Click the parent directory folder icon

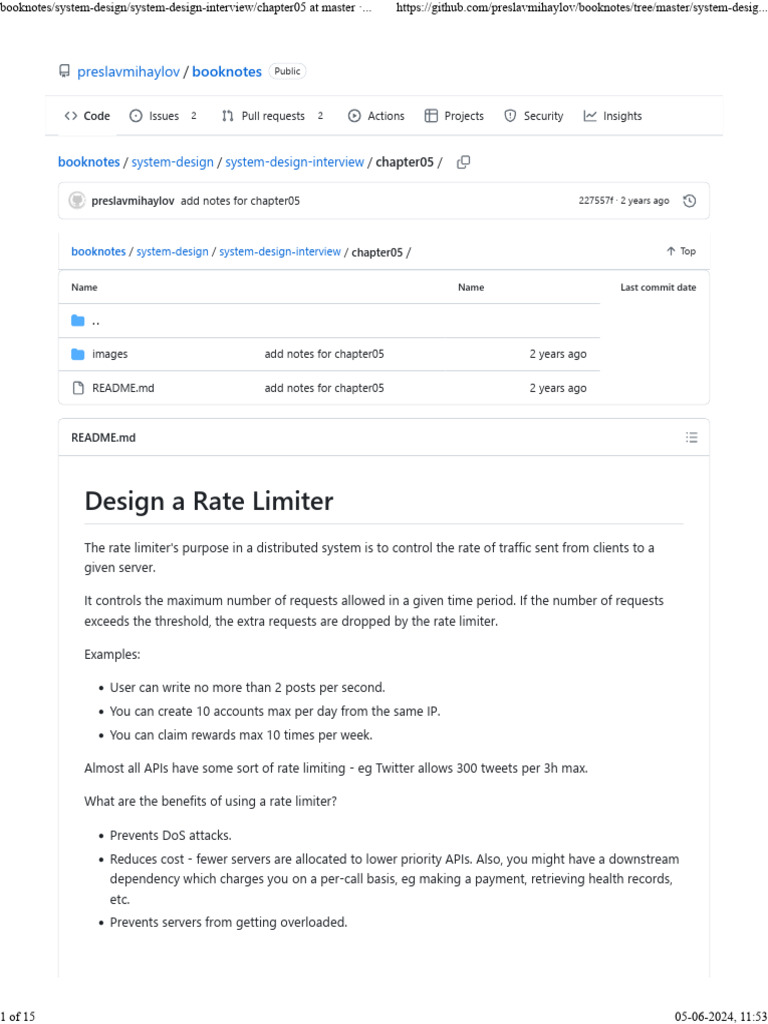click(78, 321)
